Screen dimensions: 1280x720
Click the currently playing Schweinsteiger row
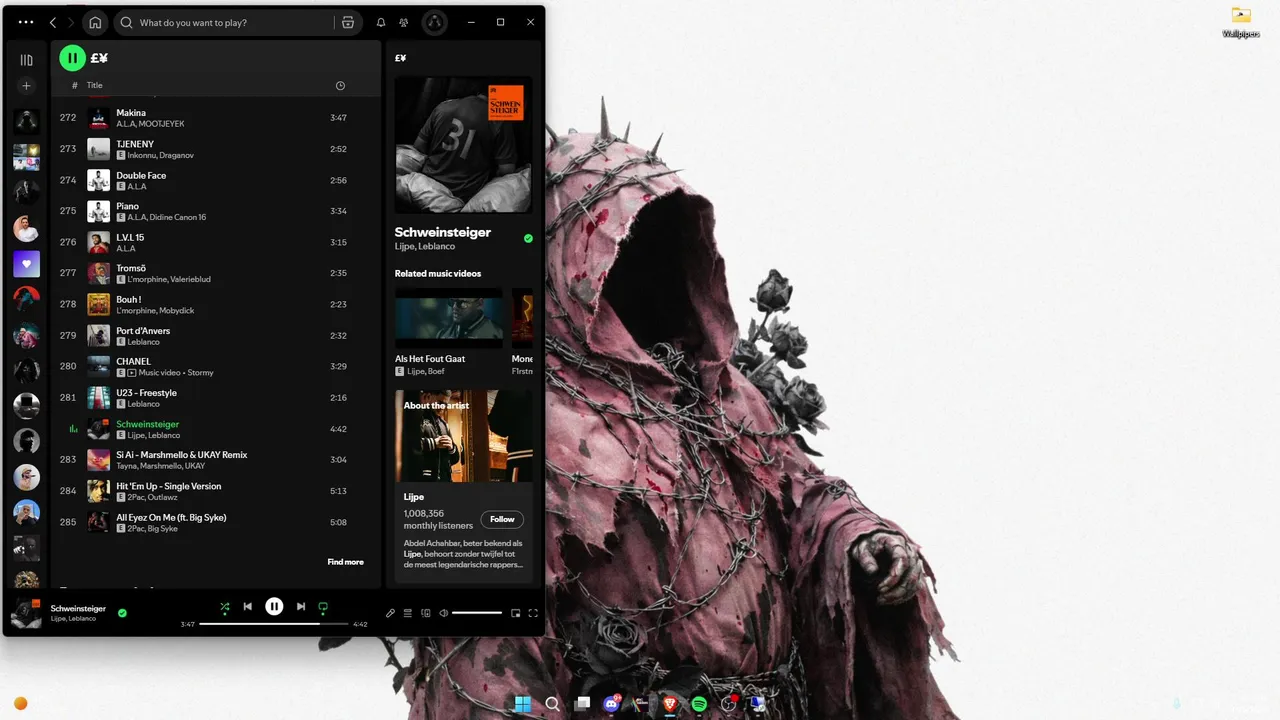216,429
